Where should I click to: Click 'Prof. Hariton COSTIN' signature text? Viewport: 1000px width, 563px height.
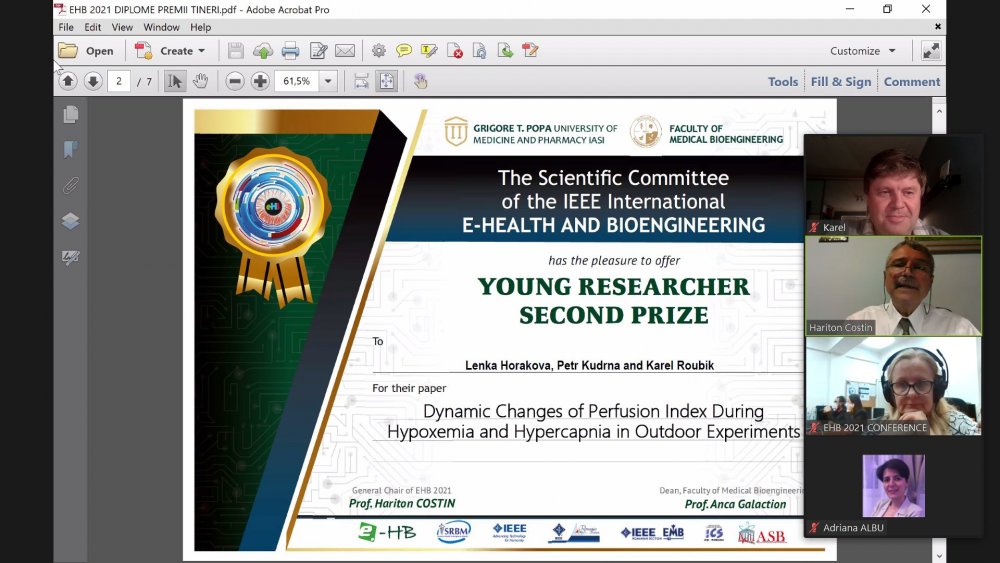tap(402, 504)
